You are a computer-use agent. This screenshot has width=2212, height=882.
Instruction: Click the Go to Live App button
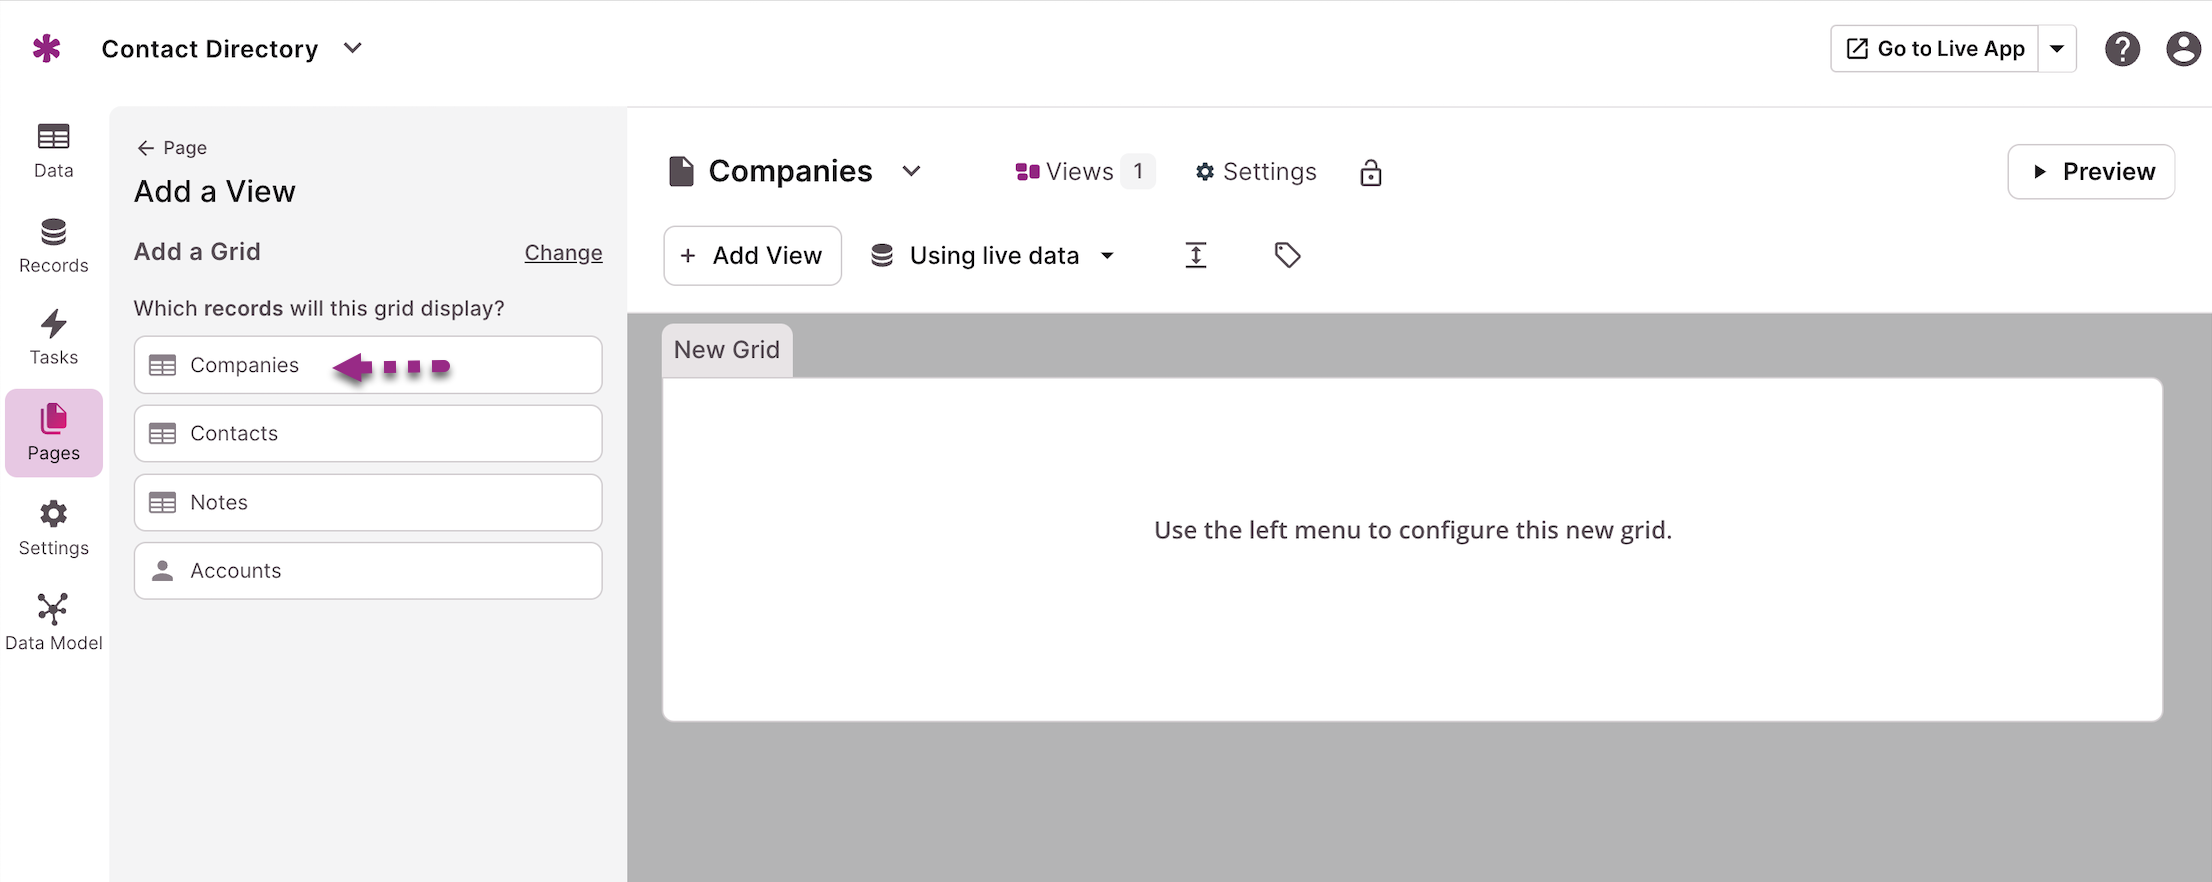click(x=1935, y=49)
